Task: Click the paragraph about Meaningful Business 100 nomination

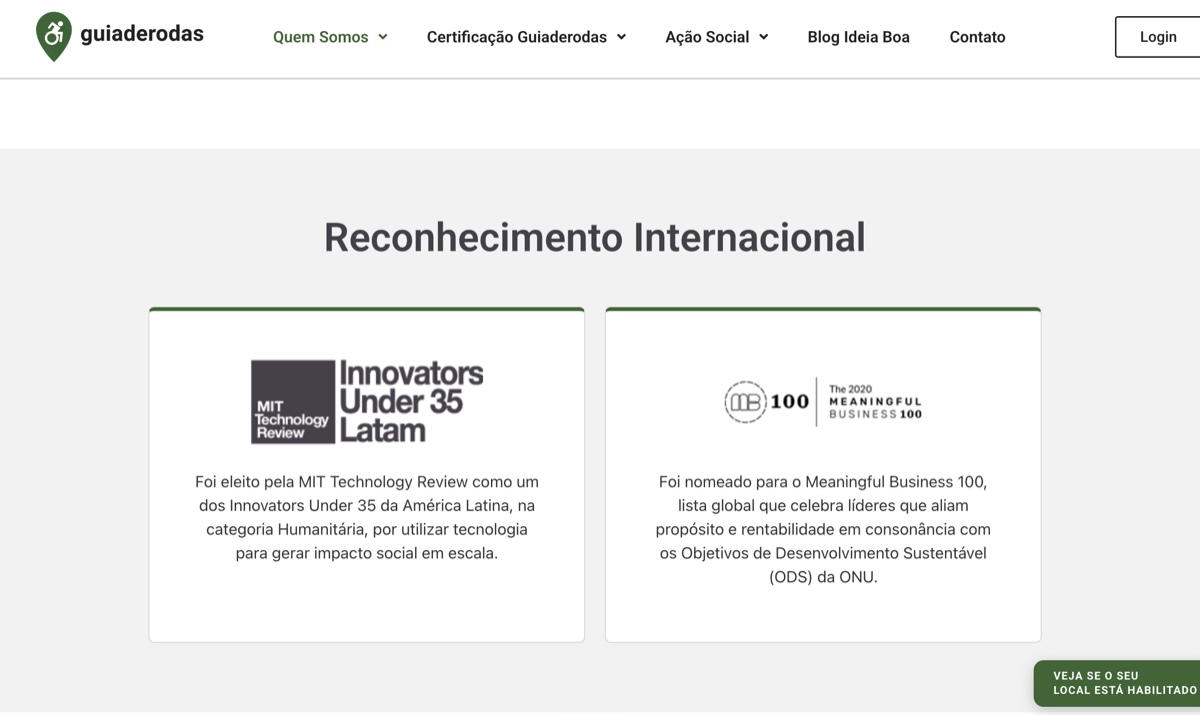Action: click(x=823, y=529)
